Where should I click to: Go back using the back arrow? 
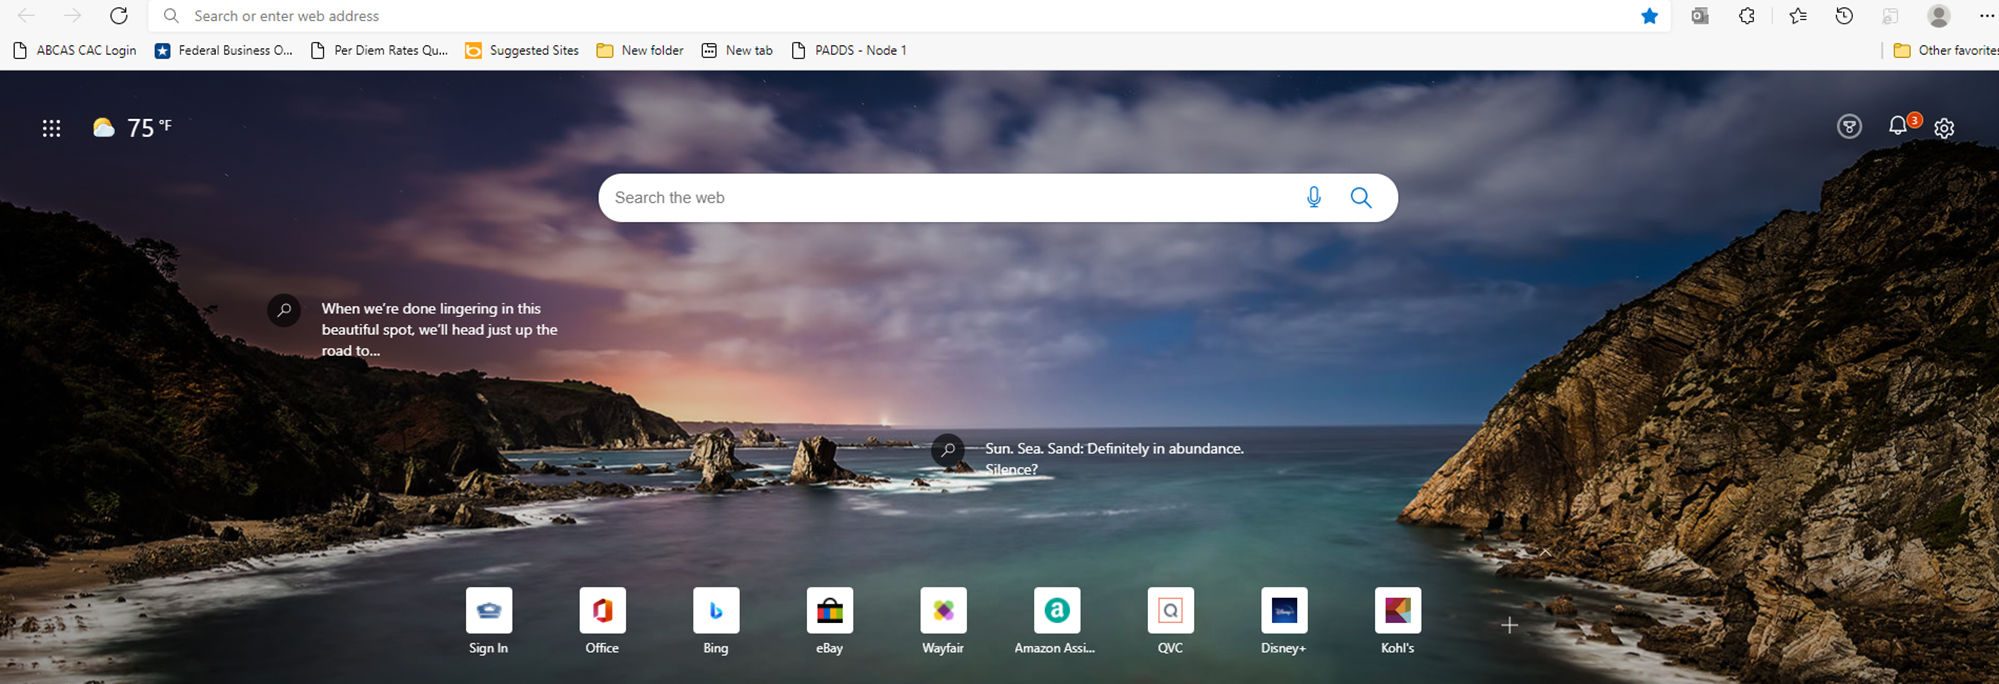[27, 16]
